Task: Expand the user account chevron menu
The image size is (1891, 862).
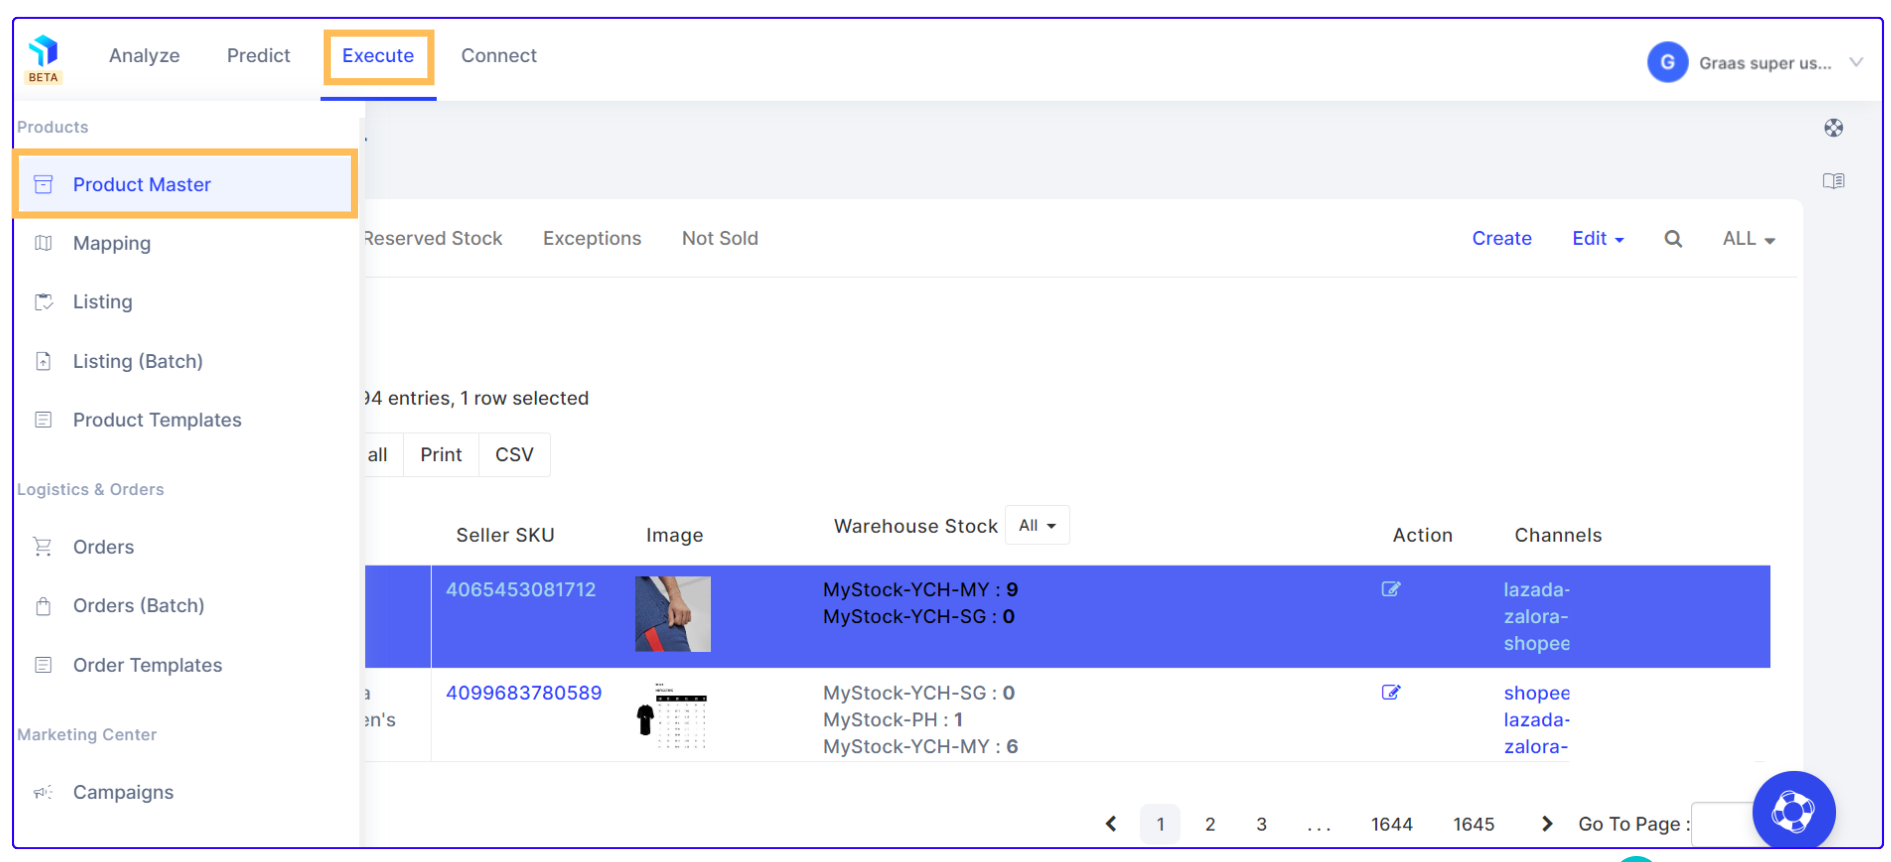Action: point(1856,62)
